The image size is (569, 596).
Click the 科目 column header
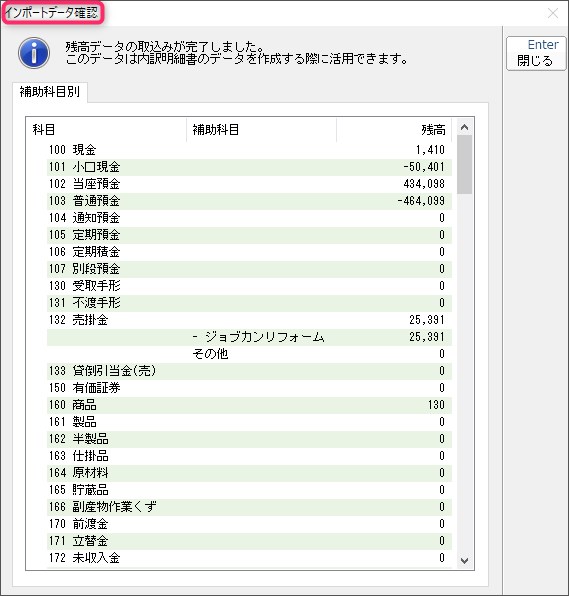[x=106, y=130]
